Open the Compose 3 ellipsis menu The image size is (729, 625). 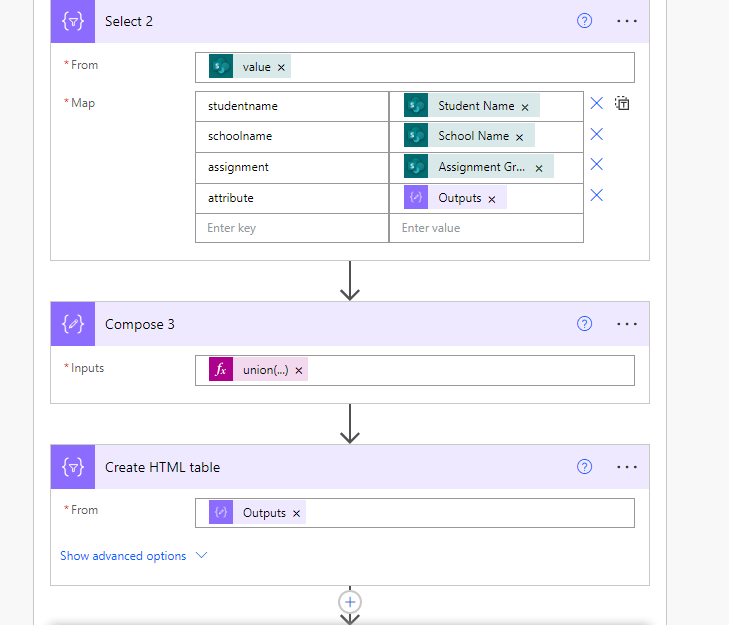pos(626,324)
